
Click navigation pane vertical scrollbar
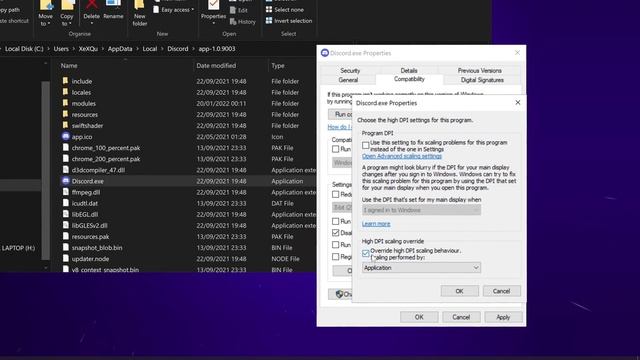(45, 170)
